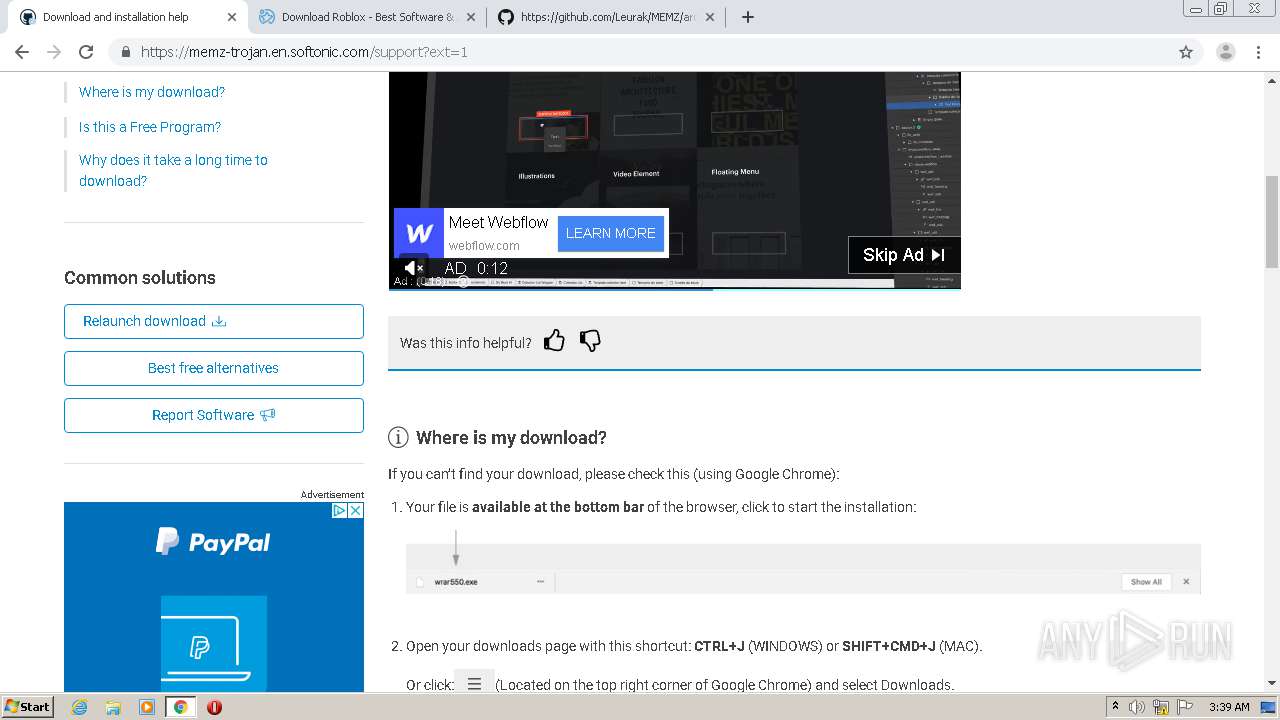Click the scrollbar down arrow
The image size is (1280, 720).
click(1272, 683)
